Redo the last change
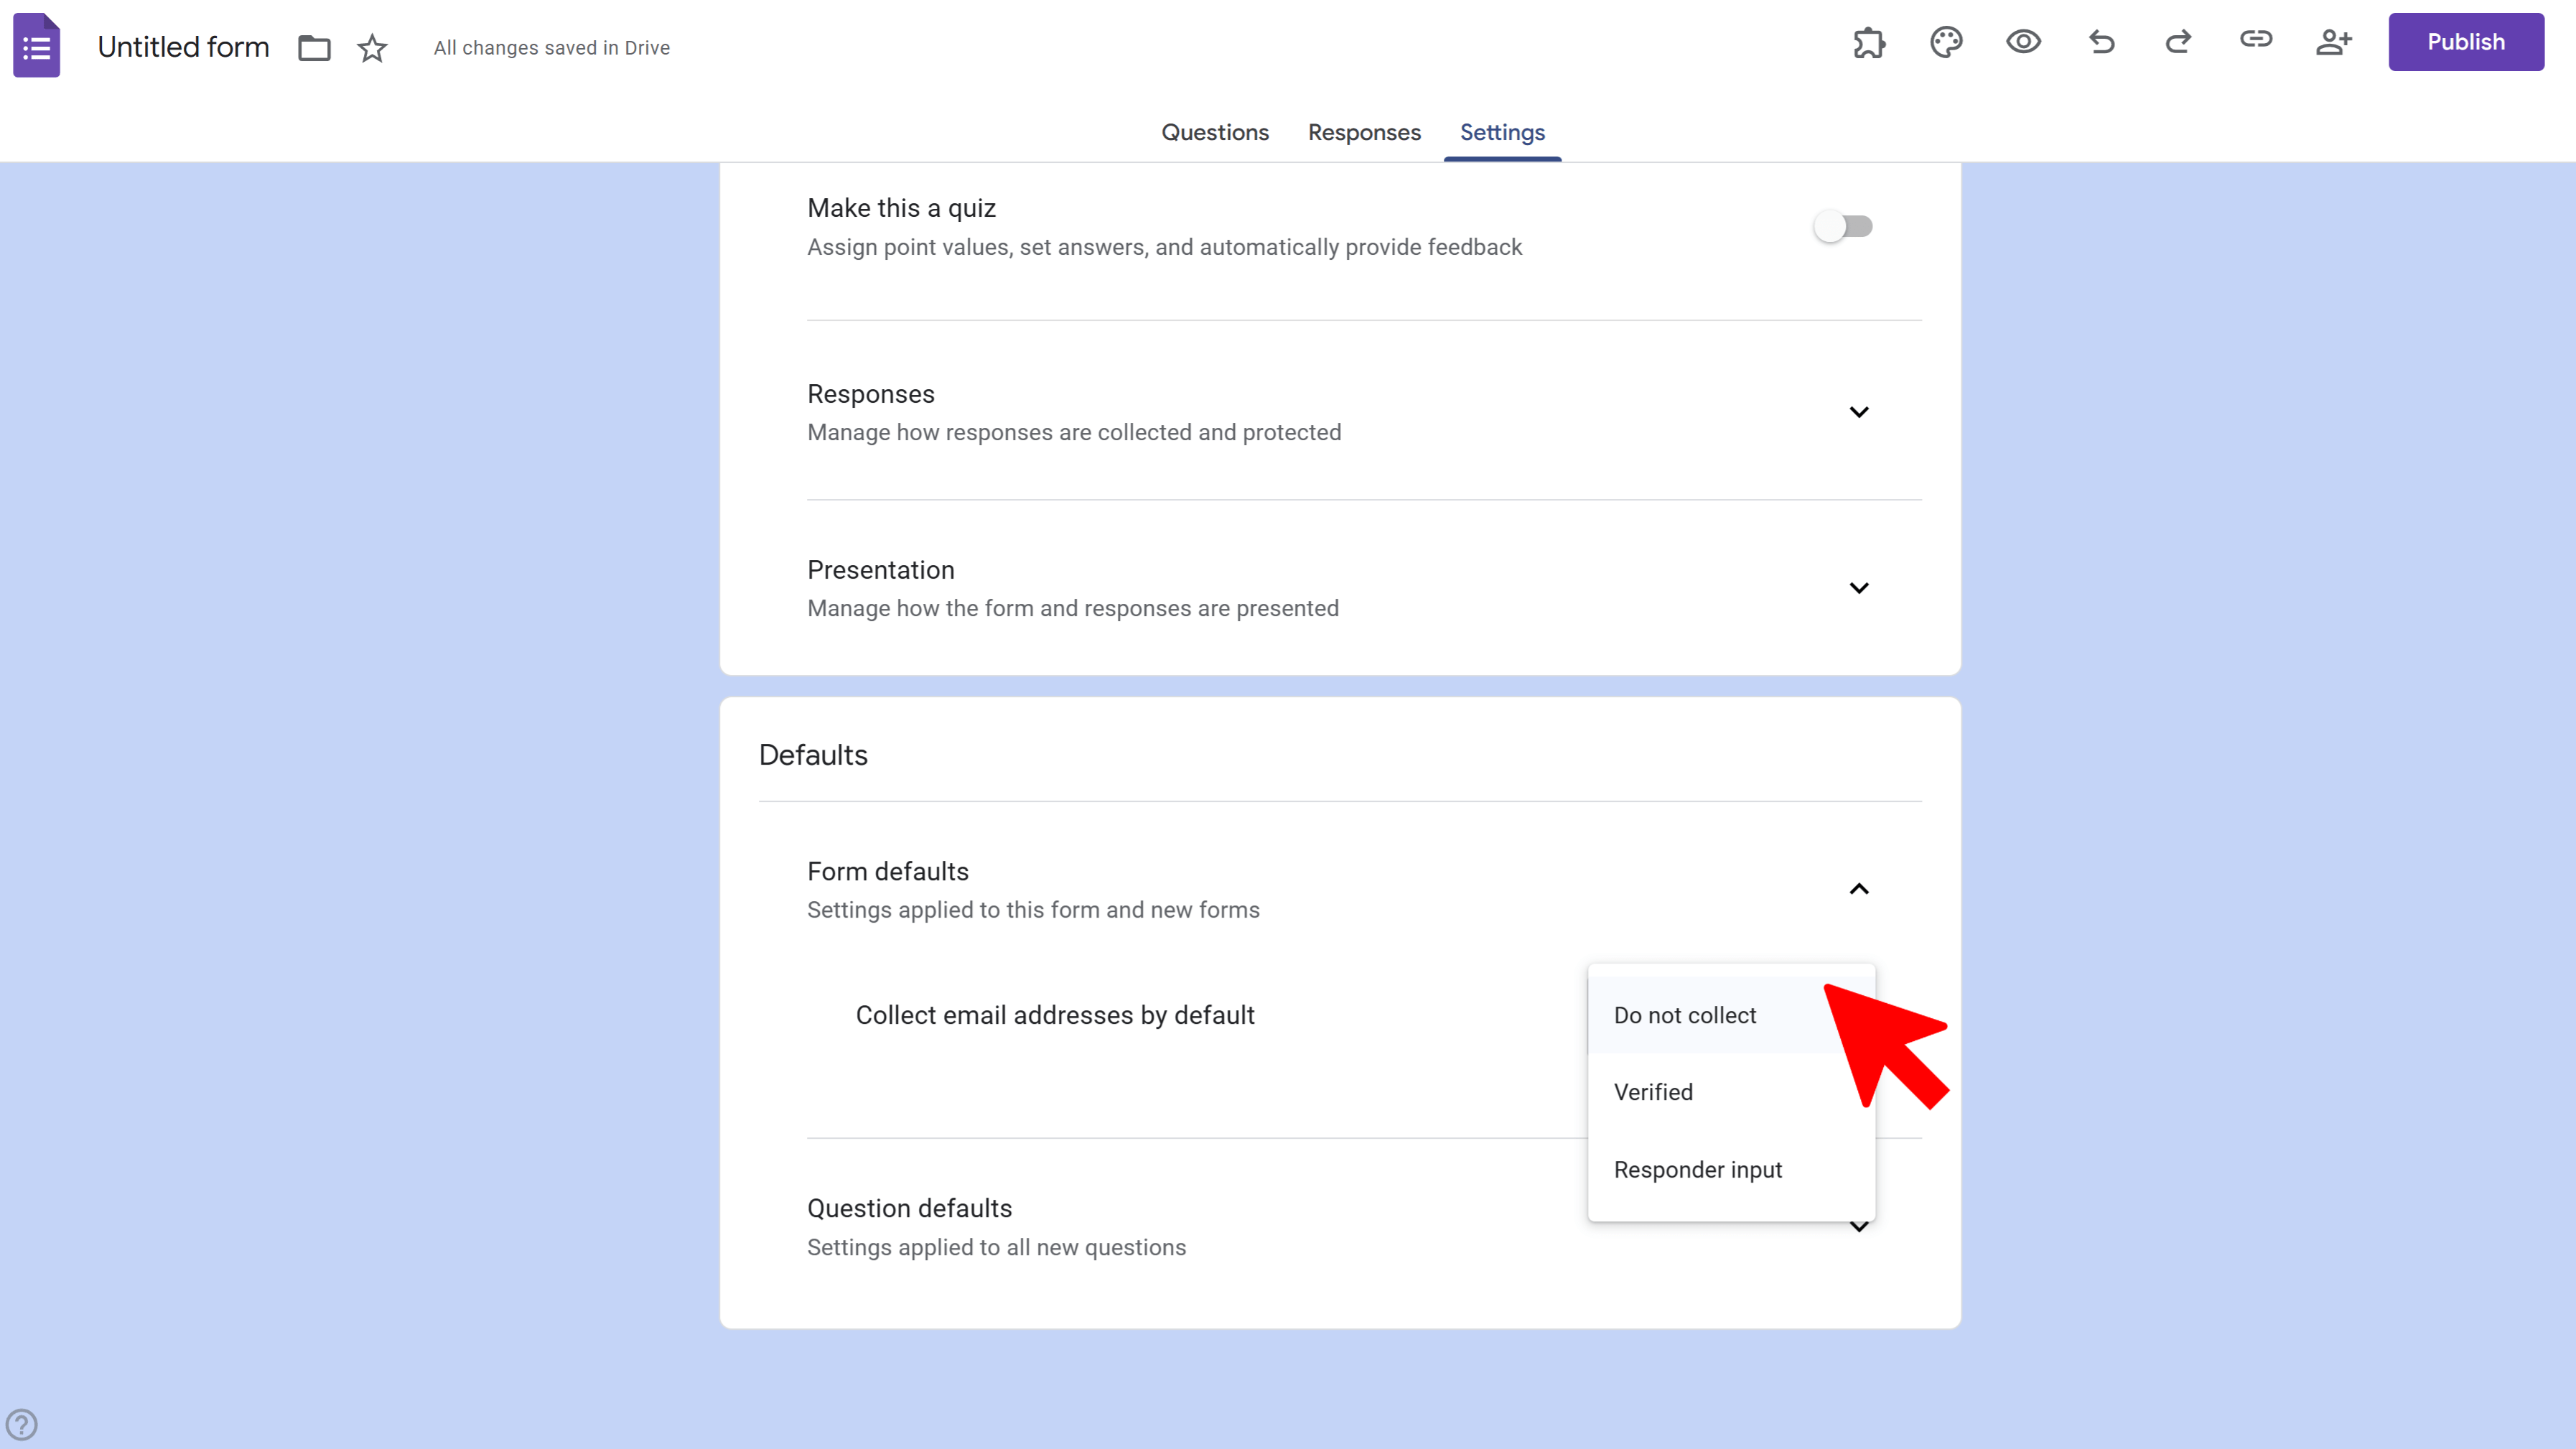 (x=2177, y=42)
